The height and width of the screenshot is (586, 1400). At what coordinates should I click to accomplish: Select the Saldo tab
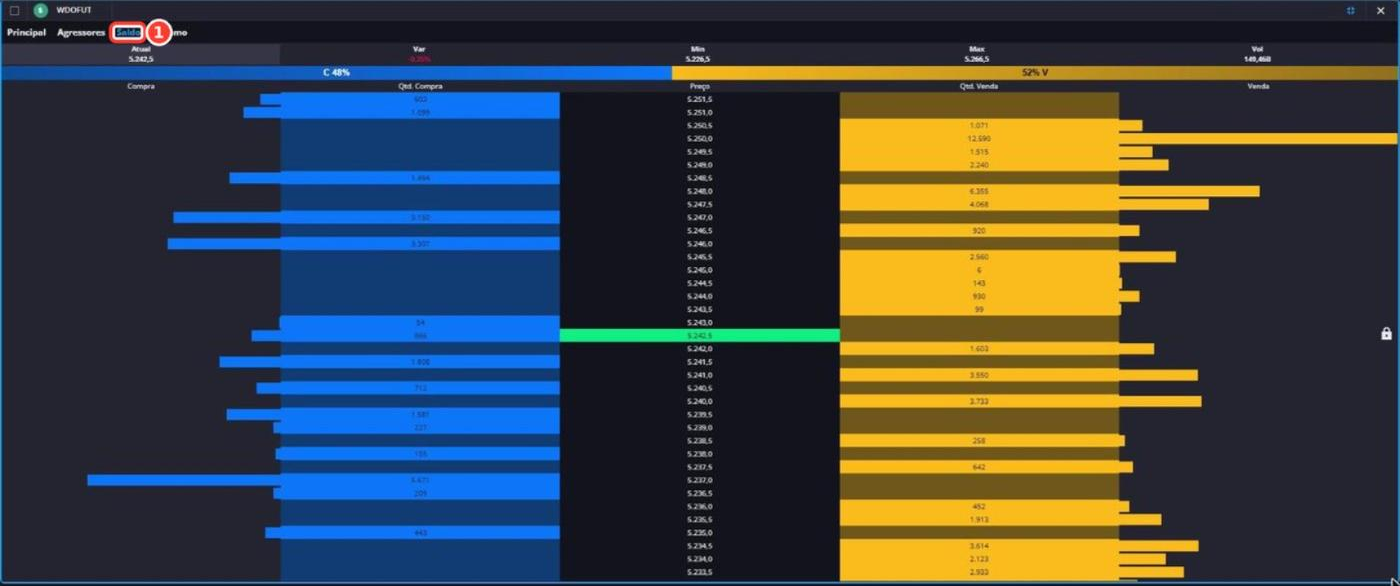[x=127, y=33]
